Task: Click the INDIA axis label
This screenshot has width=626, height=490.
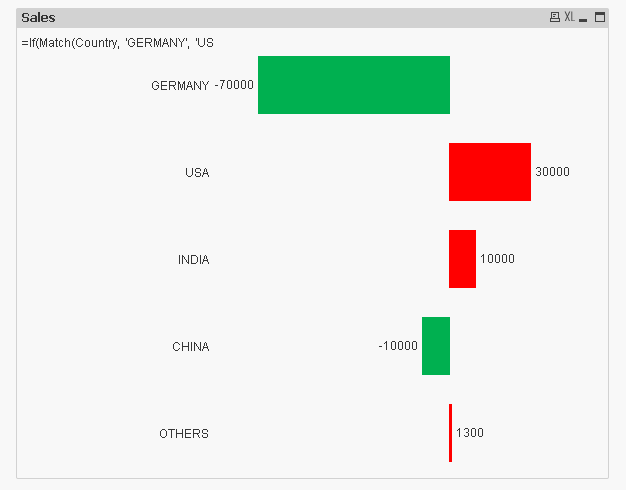Action: [x=194, y=260]
